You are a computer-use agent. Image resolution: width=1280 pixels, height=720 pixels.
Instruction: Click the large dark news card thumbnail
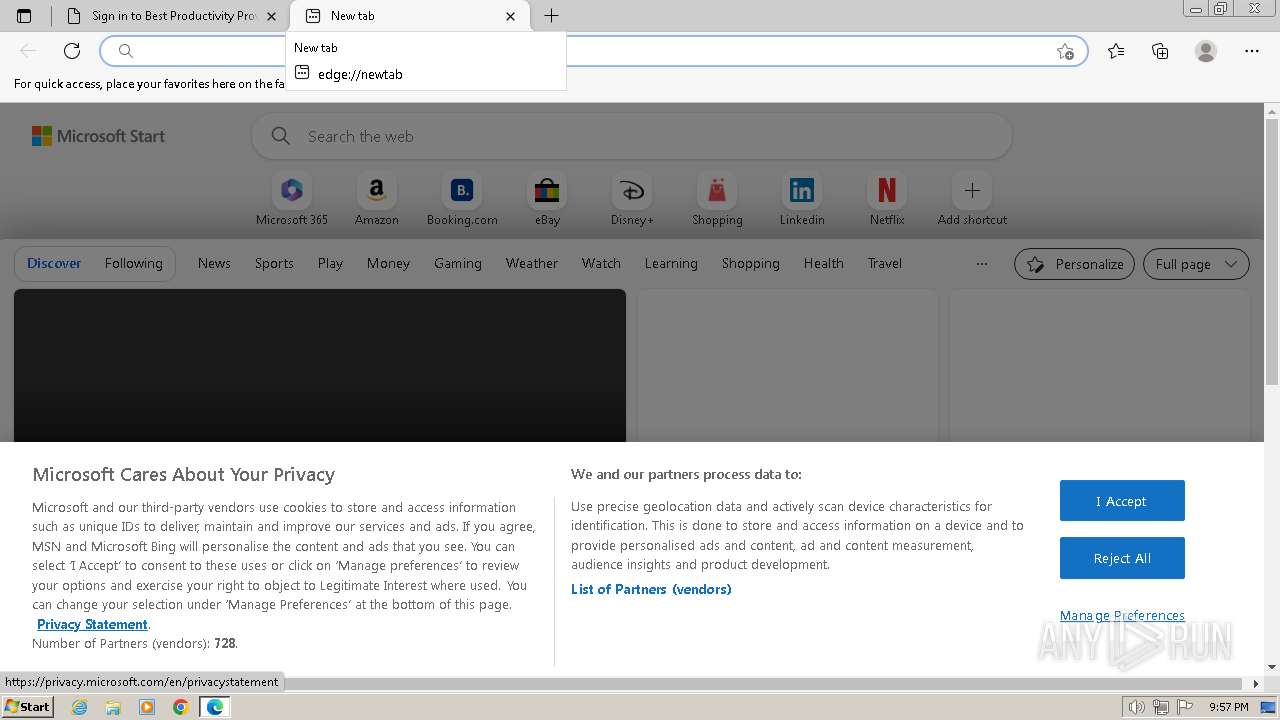(320, 366)
